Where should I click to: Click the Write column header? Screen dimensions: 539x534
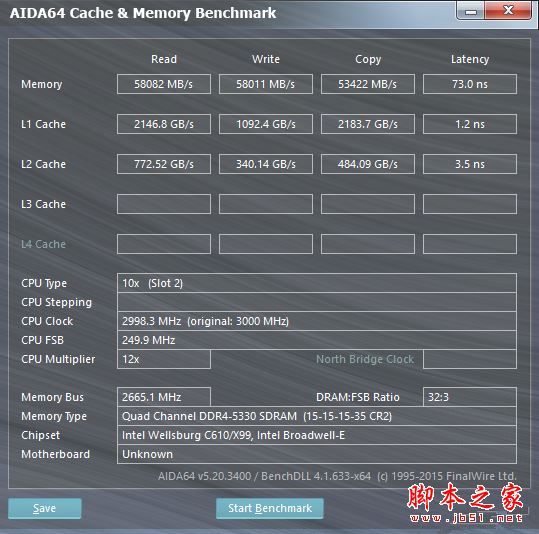tap(266, 59)
